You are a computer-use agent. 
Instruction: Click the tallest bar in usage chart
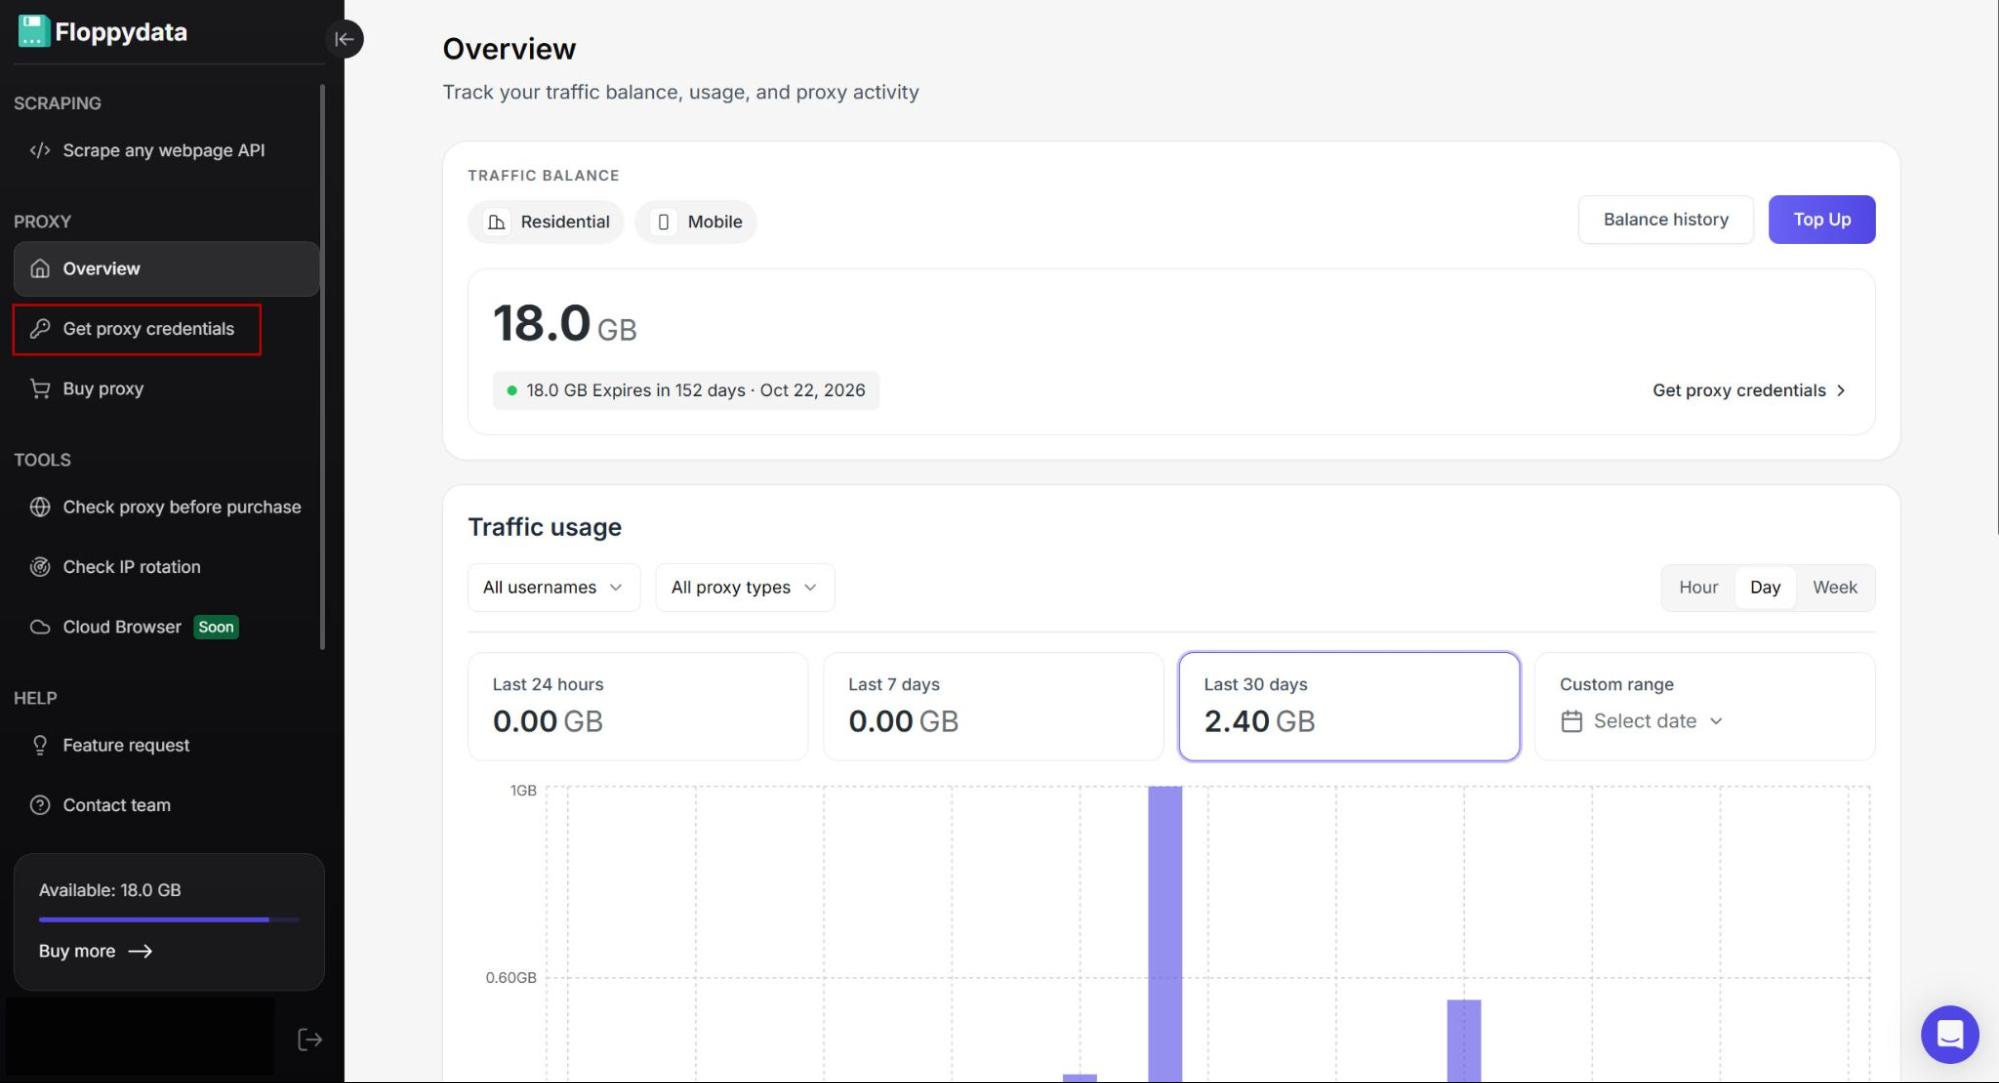click(1165, 934)
